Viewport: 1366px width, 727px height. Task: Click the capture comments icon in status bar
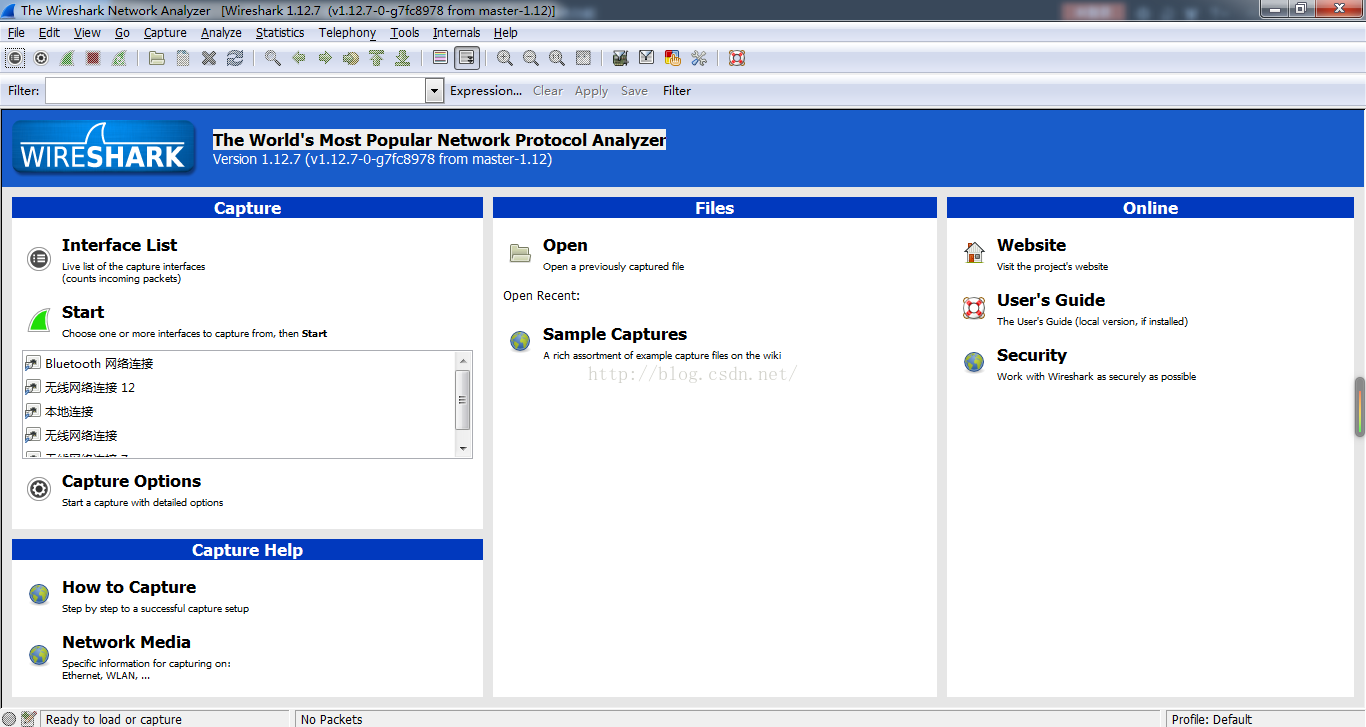click(29, 719)
